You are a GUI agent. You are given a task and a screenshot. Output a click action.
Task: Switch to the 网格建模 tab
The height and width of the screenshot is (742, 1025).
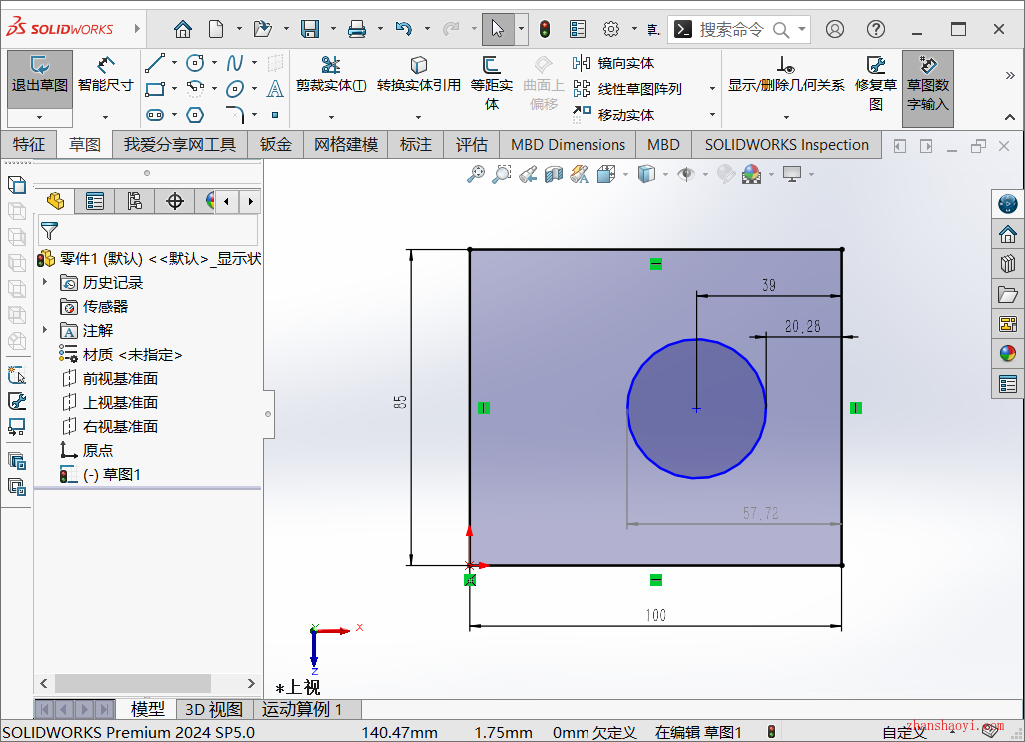(346, 144)
